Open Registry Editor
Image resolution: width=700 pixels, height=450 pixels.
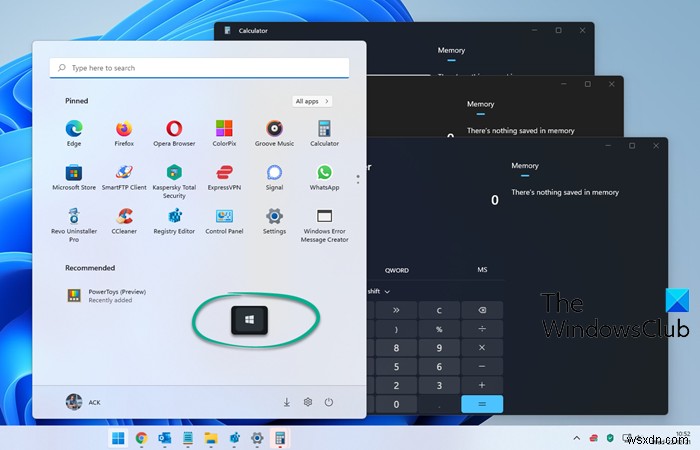tap(174, 221)
